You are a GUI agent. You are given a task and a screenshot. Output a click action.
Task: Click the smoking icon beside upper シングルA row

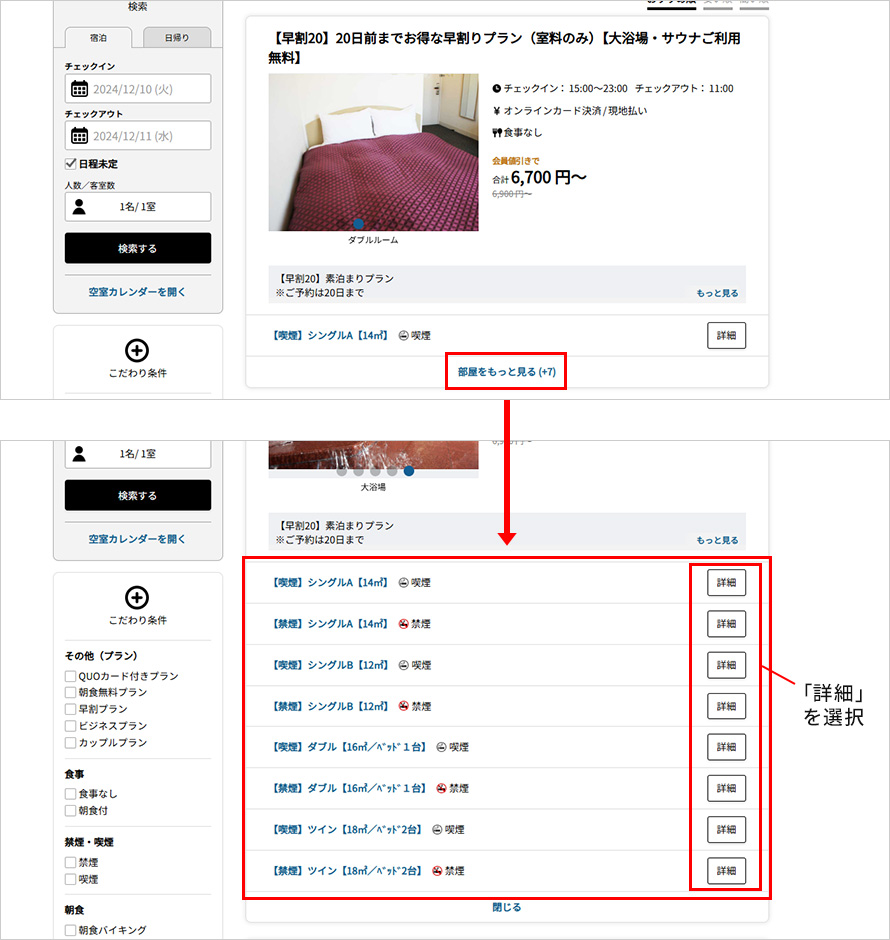[x=403, y=336]
